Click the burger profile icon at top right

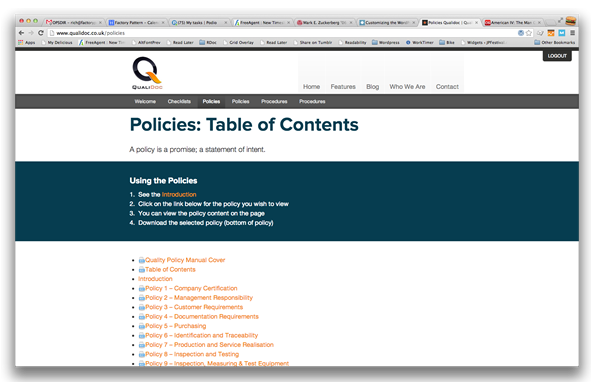571,20
